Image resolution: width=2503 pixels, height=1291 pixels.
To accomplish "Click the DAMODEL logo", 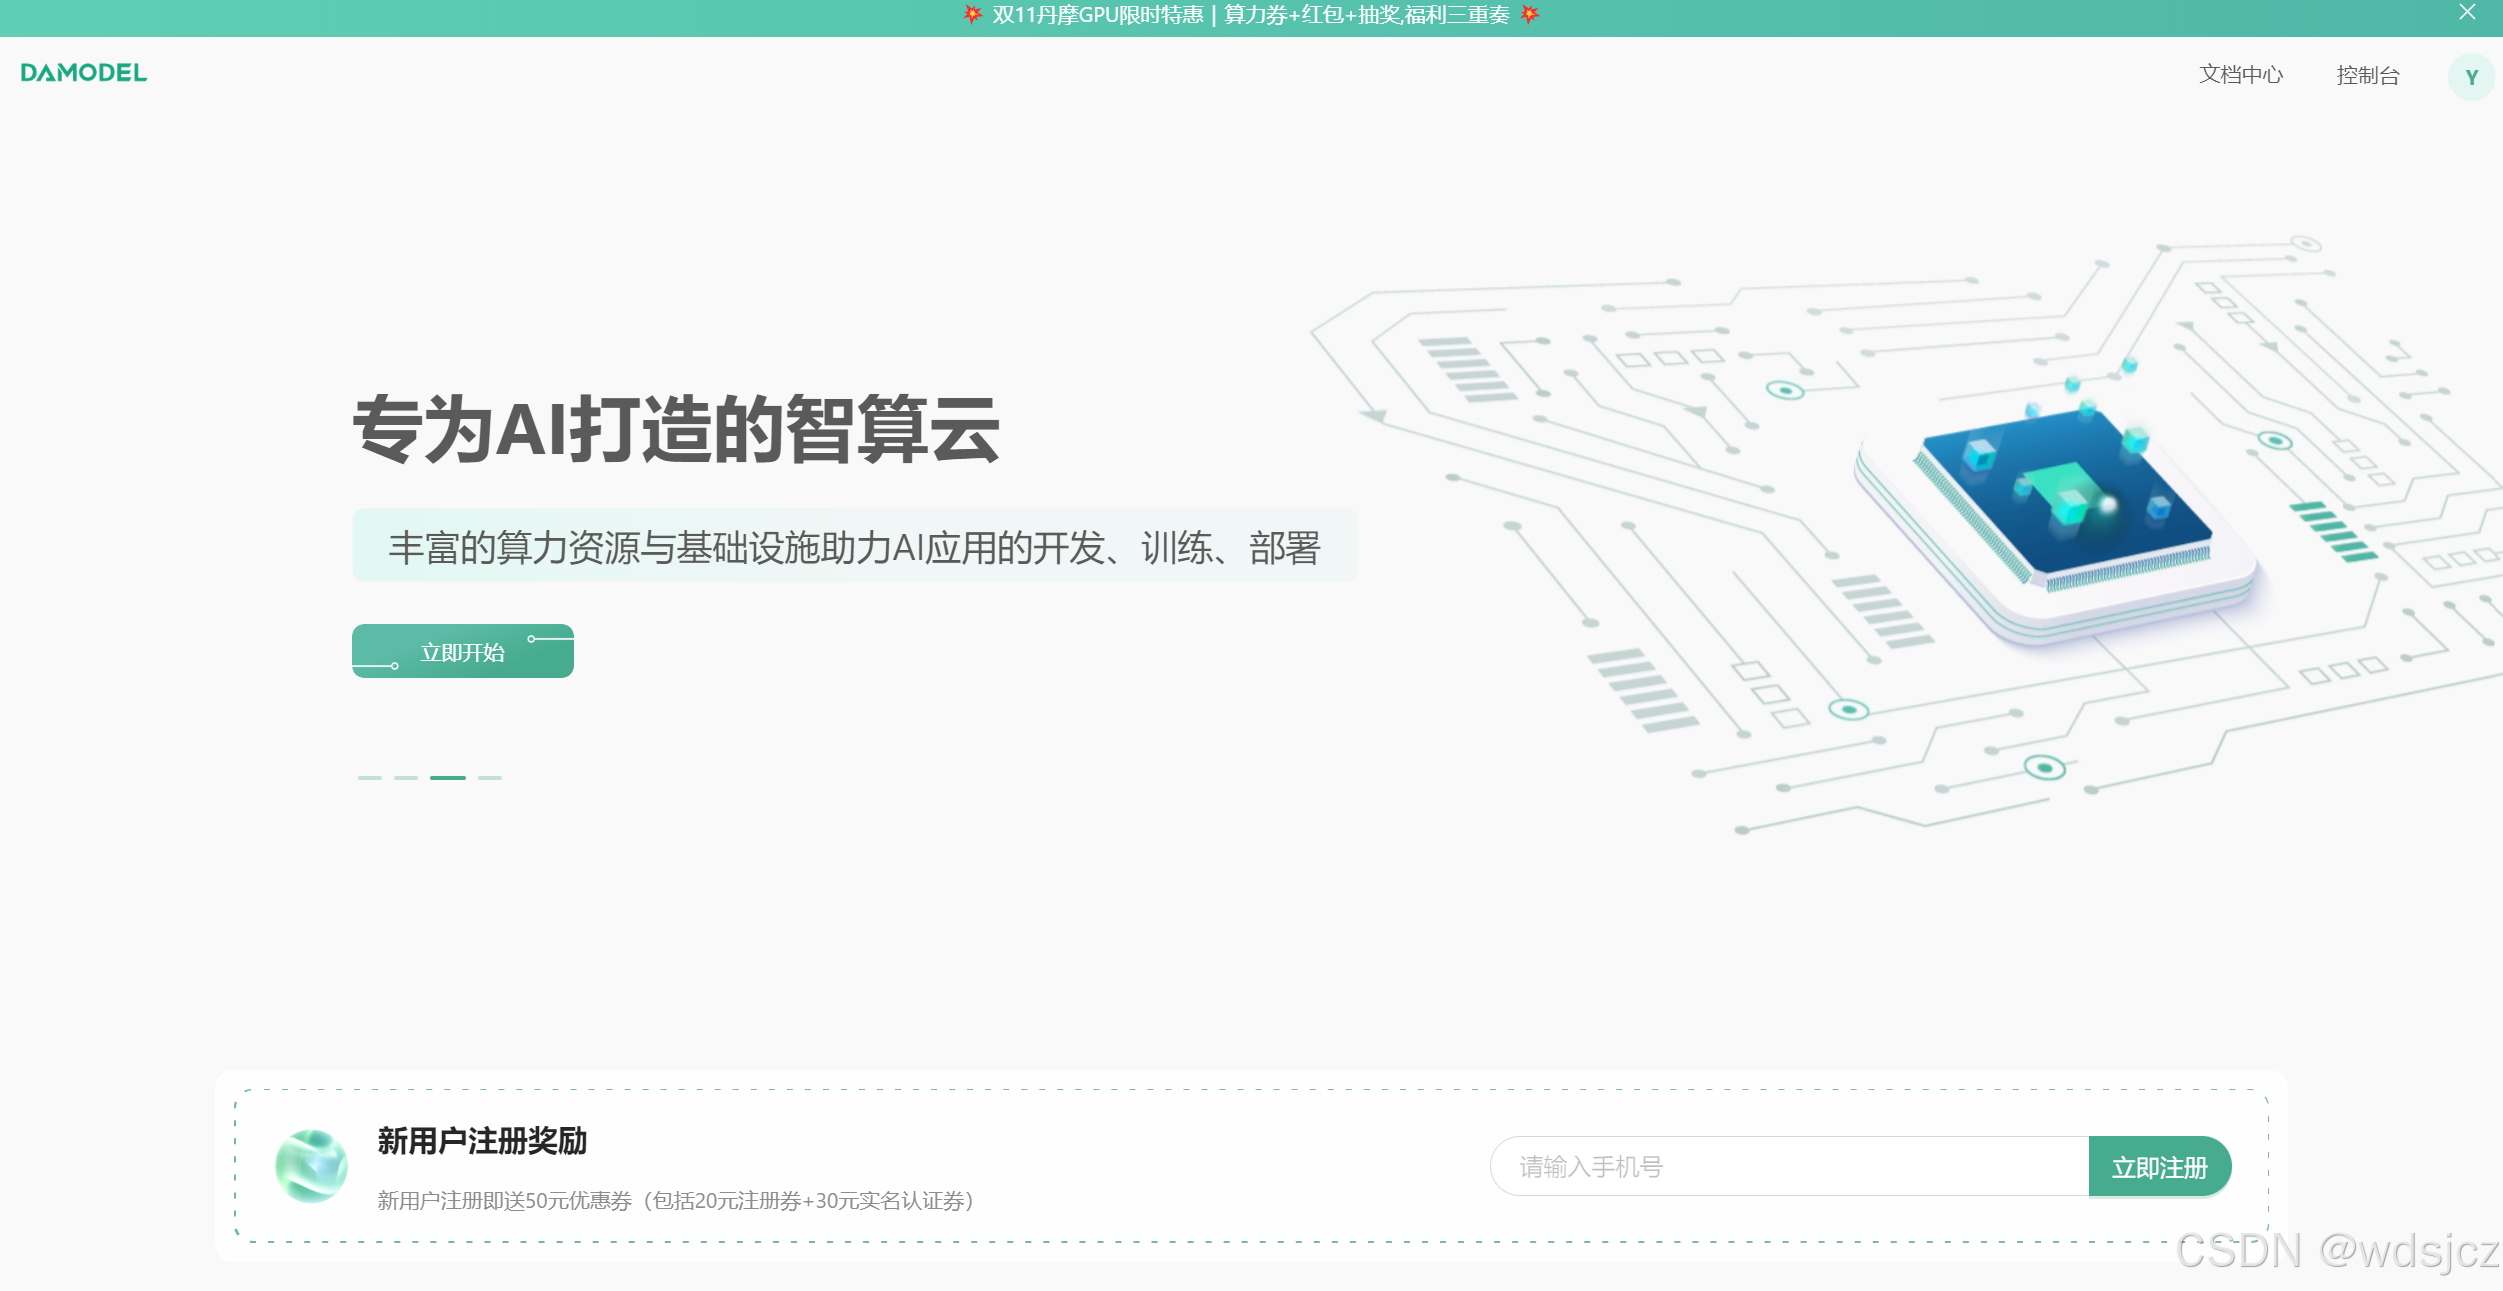I will (83, 73).
